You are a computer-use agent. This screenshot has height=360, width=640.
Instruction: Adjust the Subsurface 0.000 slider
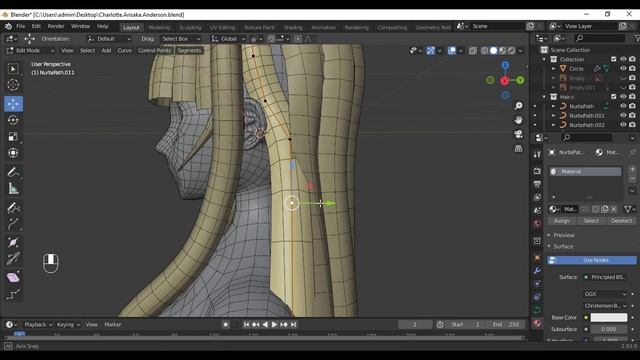[609, 329]
